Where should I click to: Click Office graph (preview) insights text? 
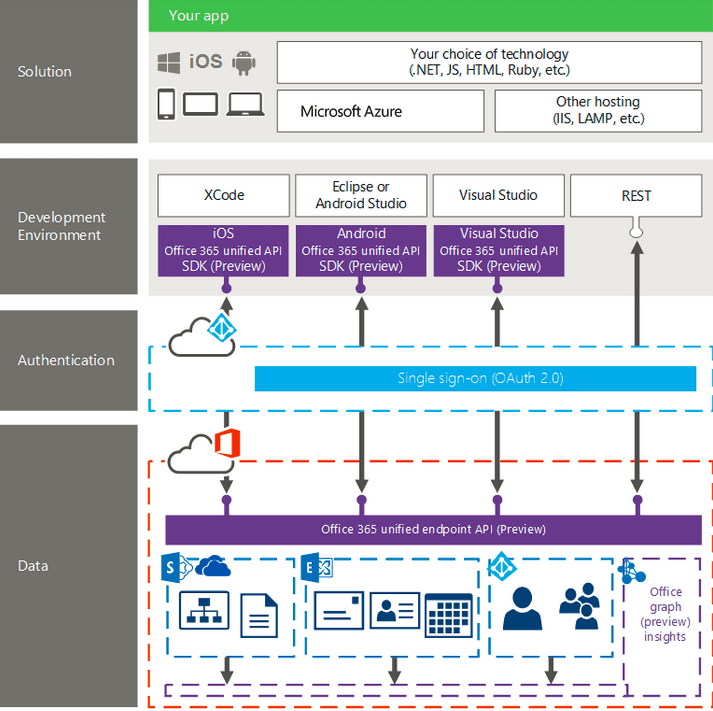(665, 614)
